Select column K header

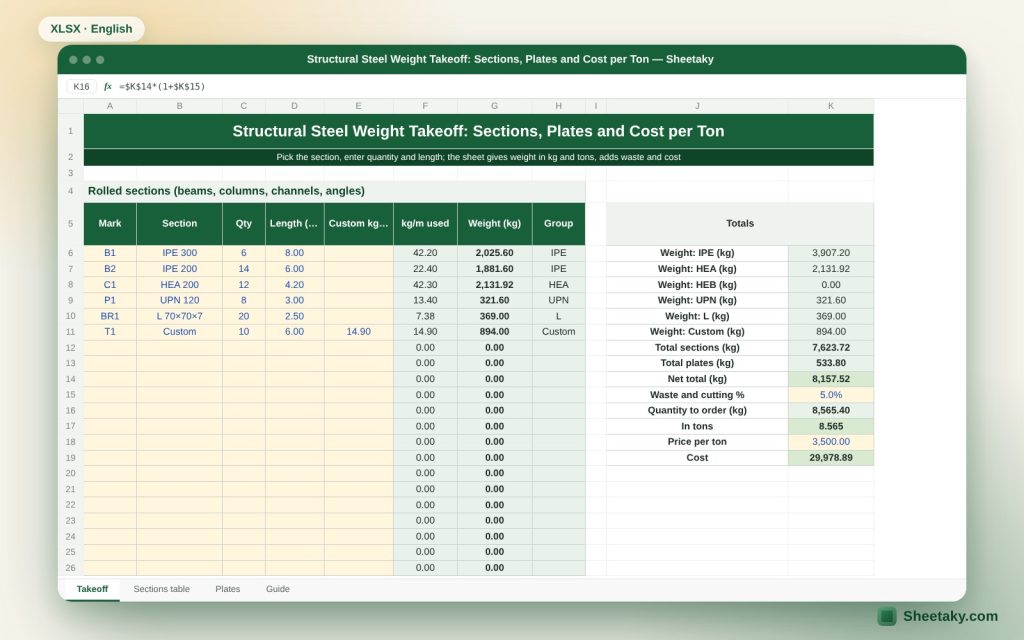point(831,106)
